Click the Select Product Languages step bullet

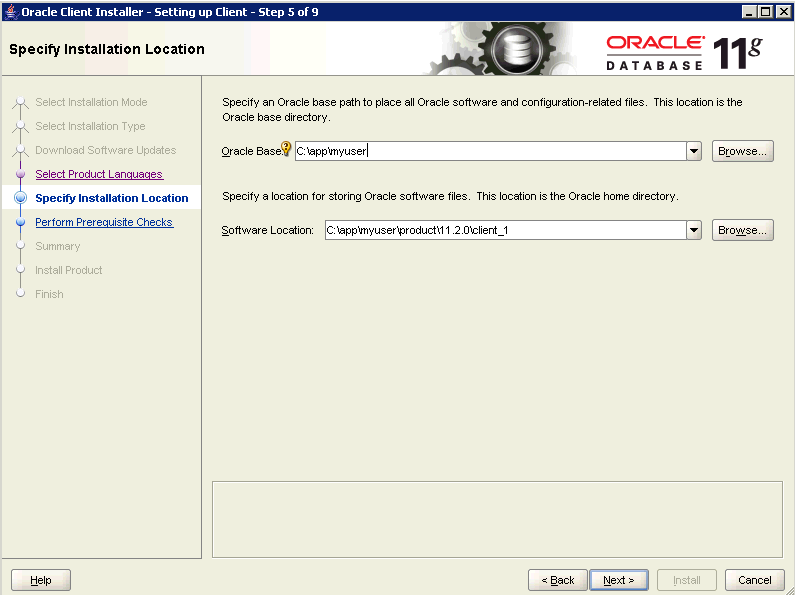[19, 174]
